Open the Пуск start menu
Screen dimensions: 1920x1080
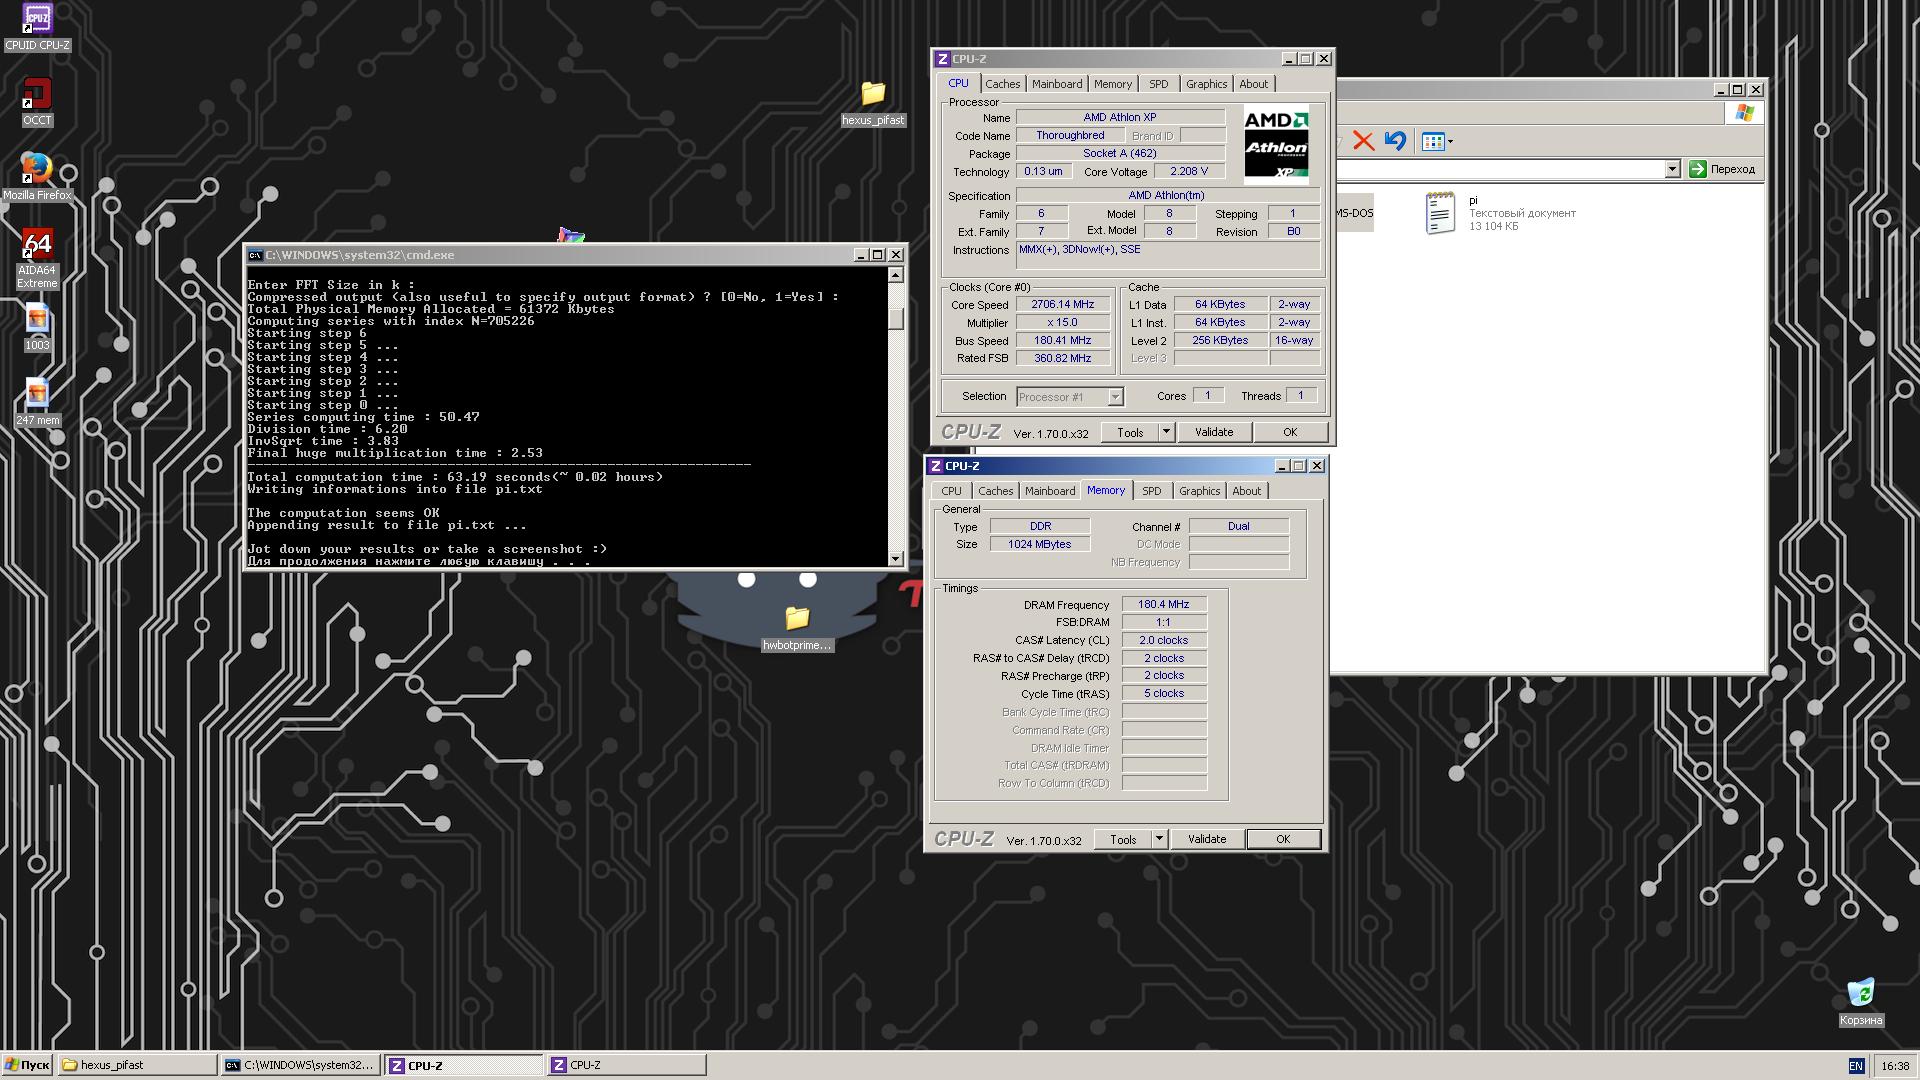pyautogui.click(x=27, y=1065)
